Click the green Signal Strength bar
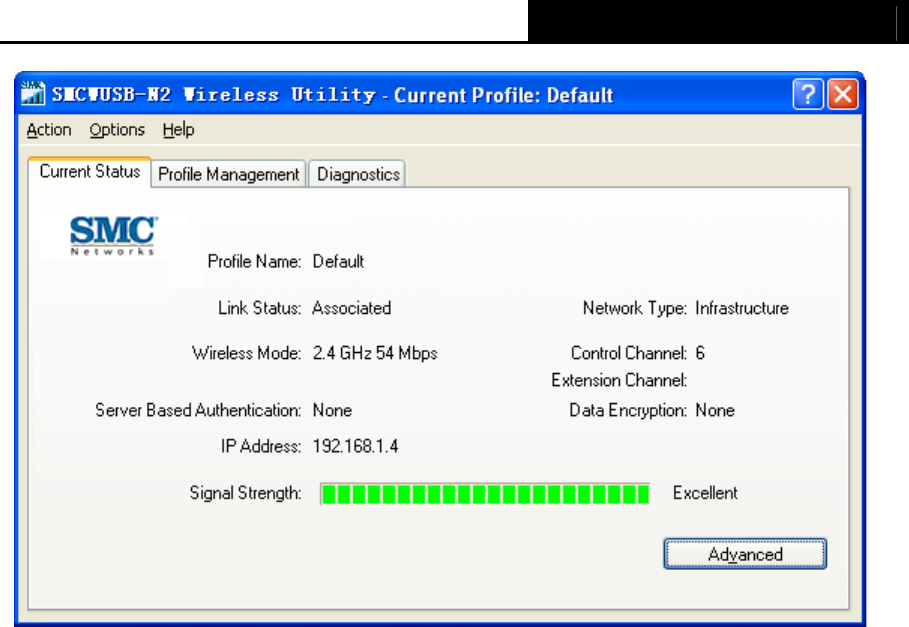The height and width of the screenshot is (627, 909). tap(485, 494)
